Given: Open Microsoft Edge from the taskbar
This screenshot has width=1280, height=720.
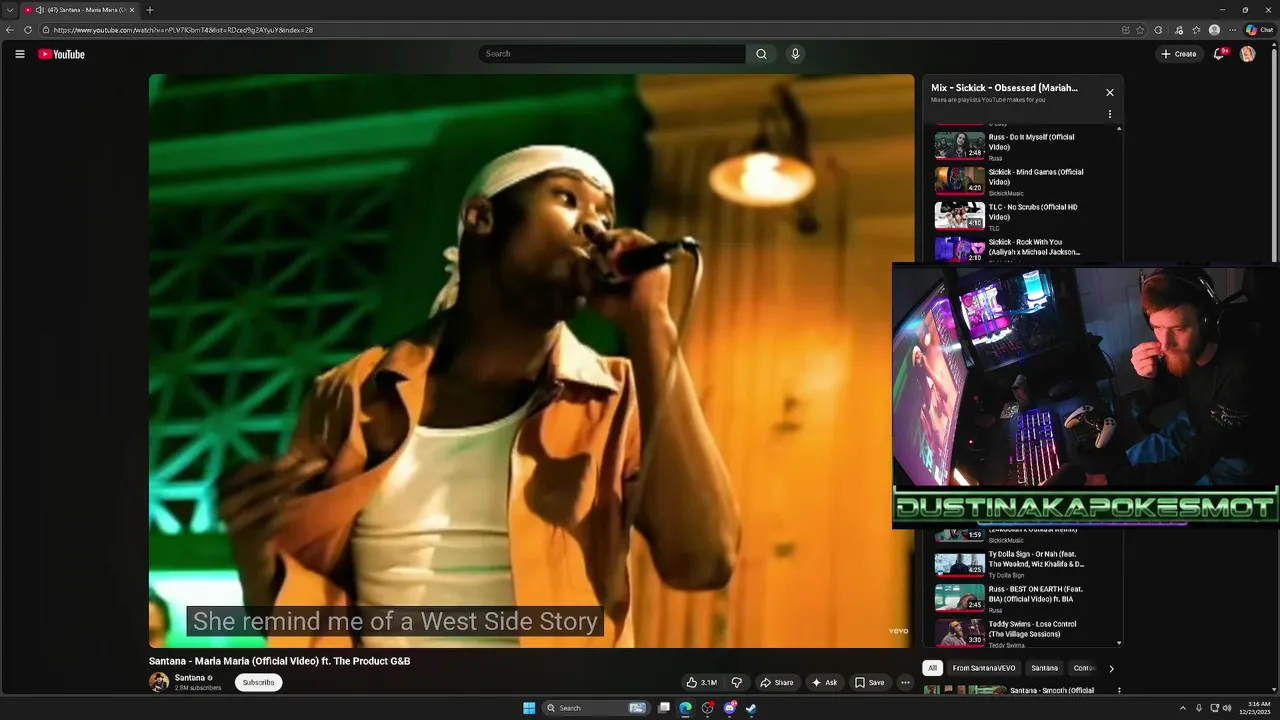Looking at the screenshot, I should (685, 708).
